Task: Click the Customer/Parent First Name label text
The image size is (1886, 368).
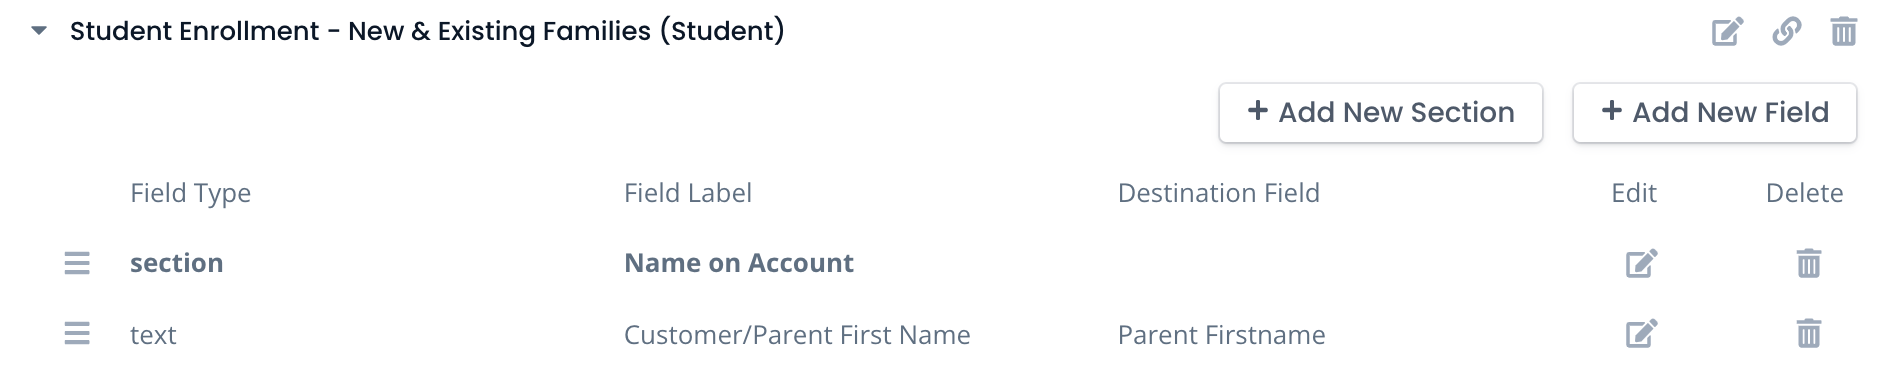Action: coord(797,335)
